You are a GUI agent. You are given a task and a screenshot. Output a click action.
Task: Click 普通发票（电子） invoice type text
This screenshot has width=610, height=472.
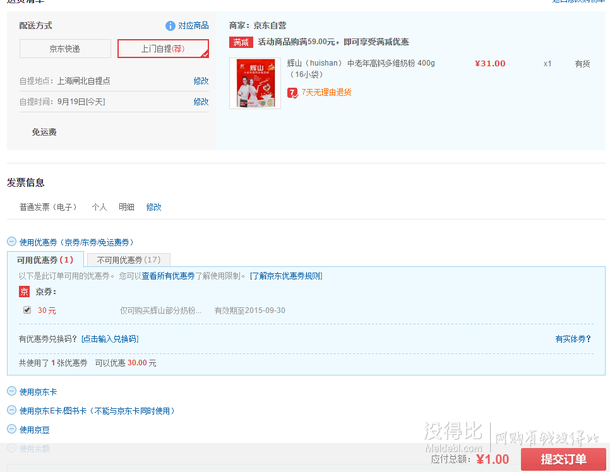48,207
